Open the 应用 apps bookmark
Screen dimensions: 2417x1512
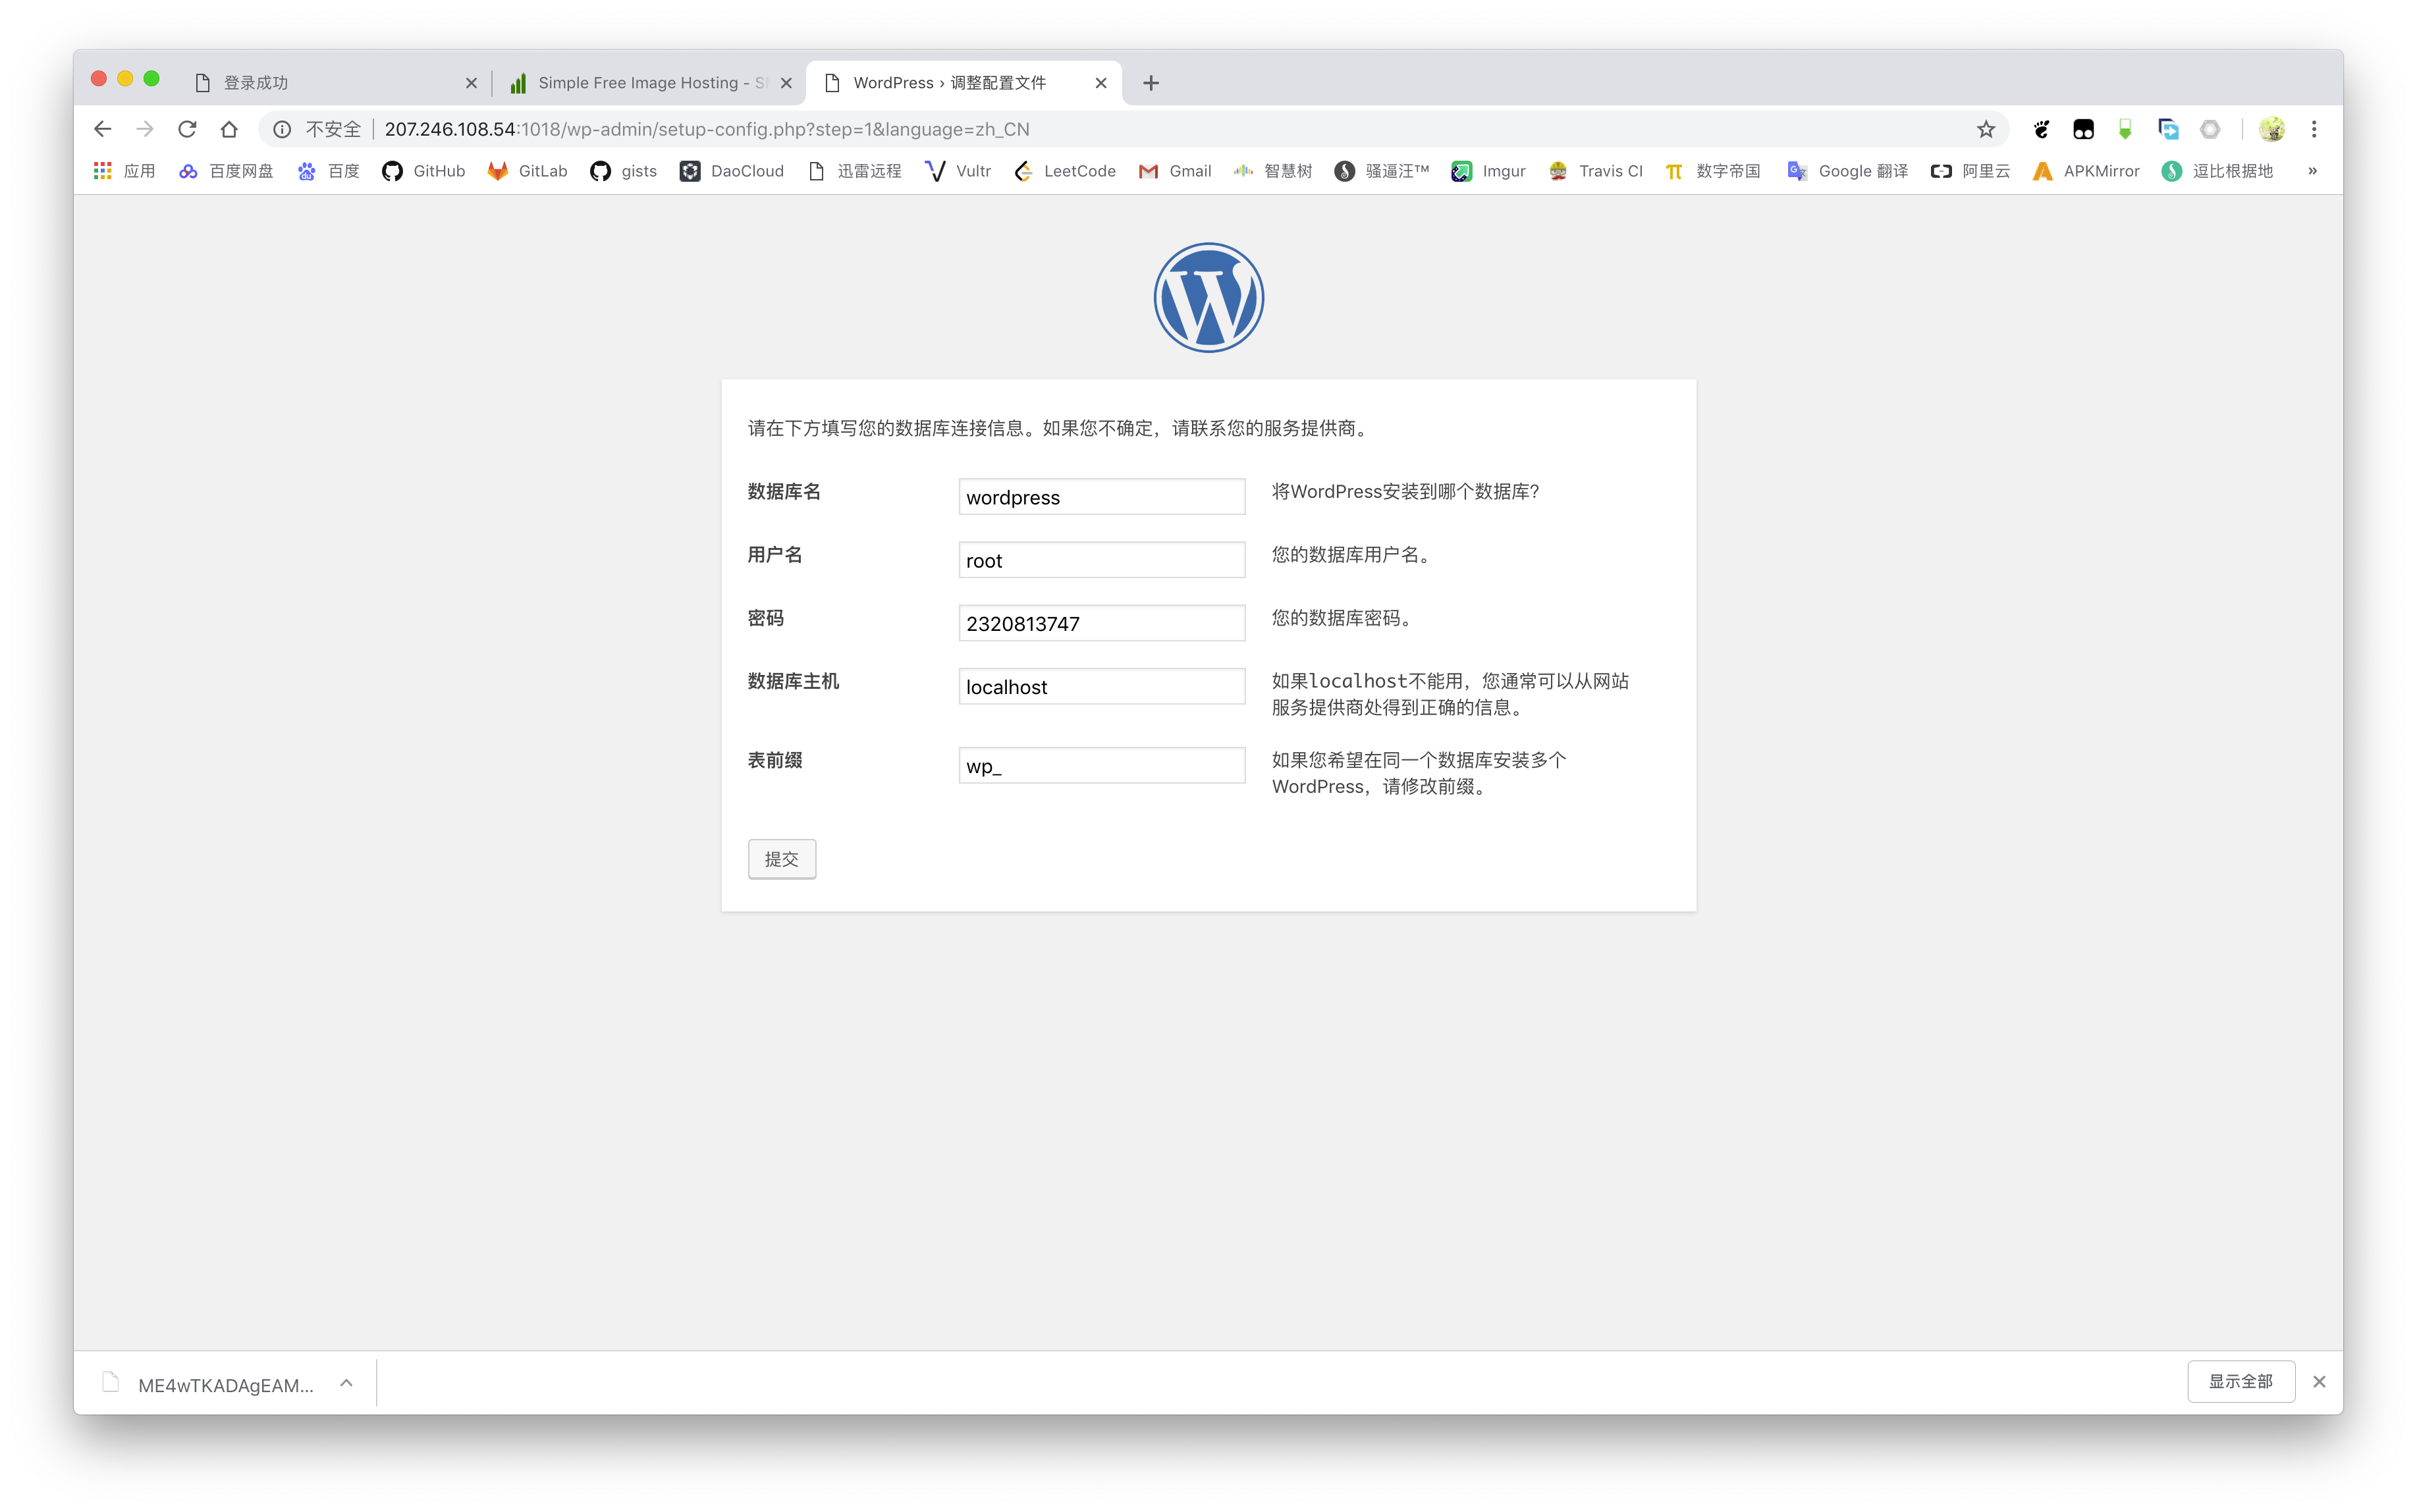124,171
